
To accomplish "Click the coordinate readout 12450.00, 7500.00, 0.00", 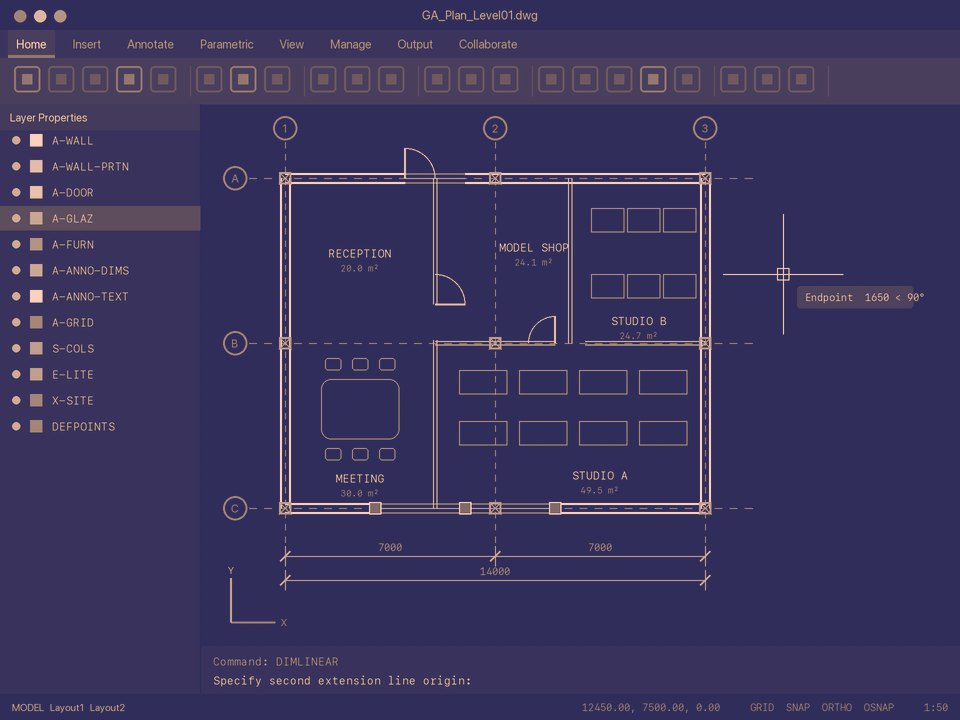I will [x=651, y=708].
